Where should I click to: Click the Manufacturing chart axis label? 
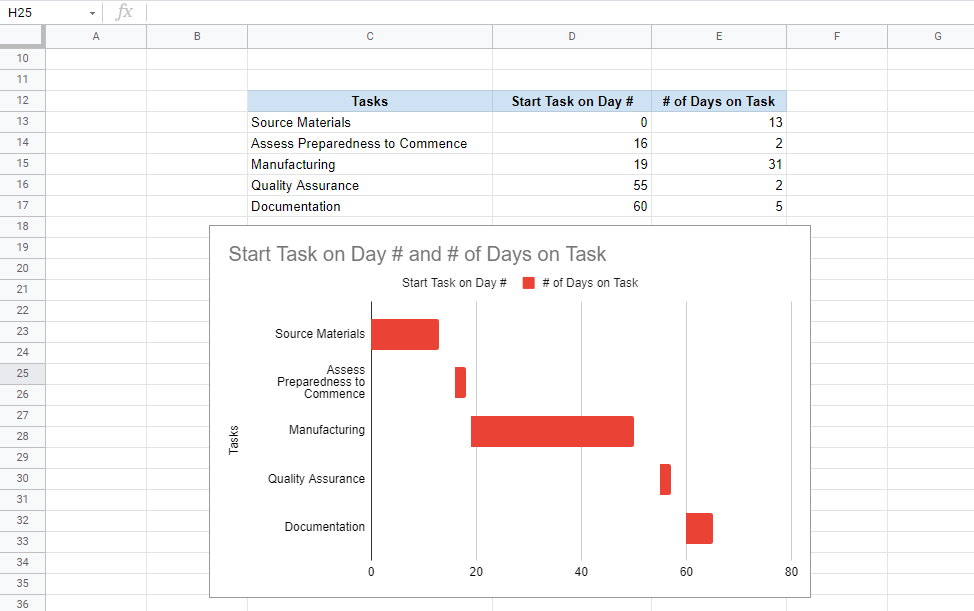pyautogui.click(x=327, y=430)
